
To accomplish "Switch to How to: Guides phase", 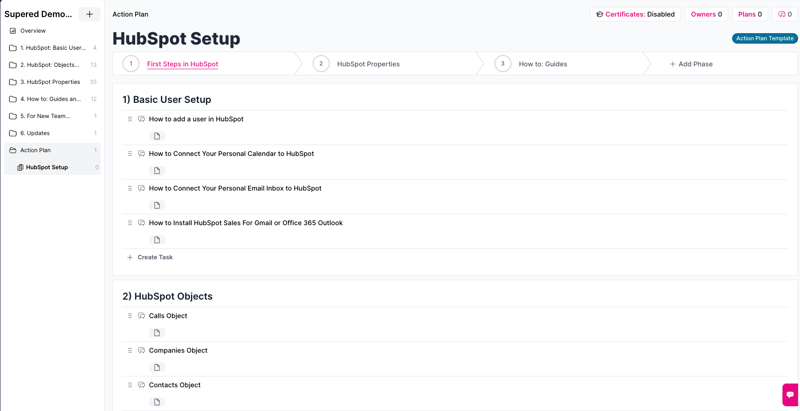I will (x=542, y=64).
